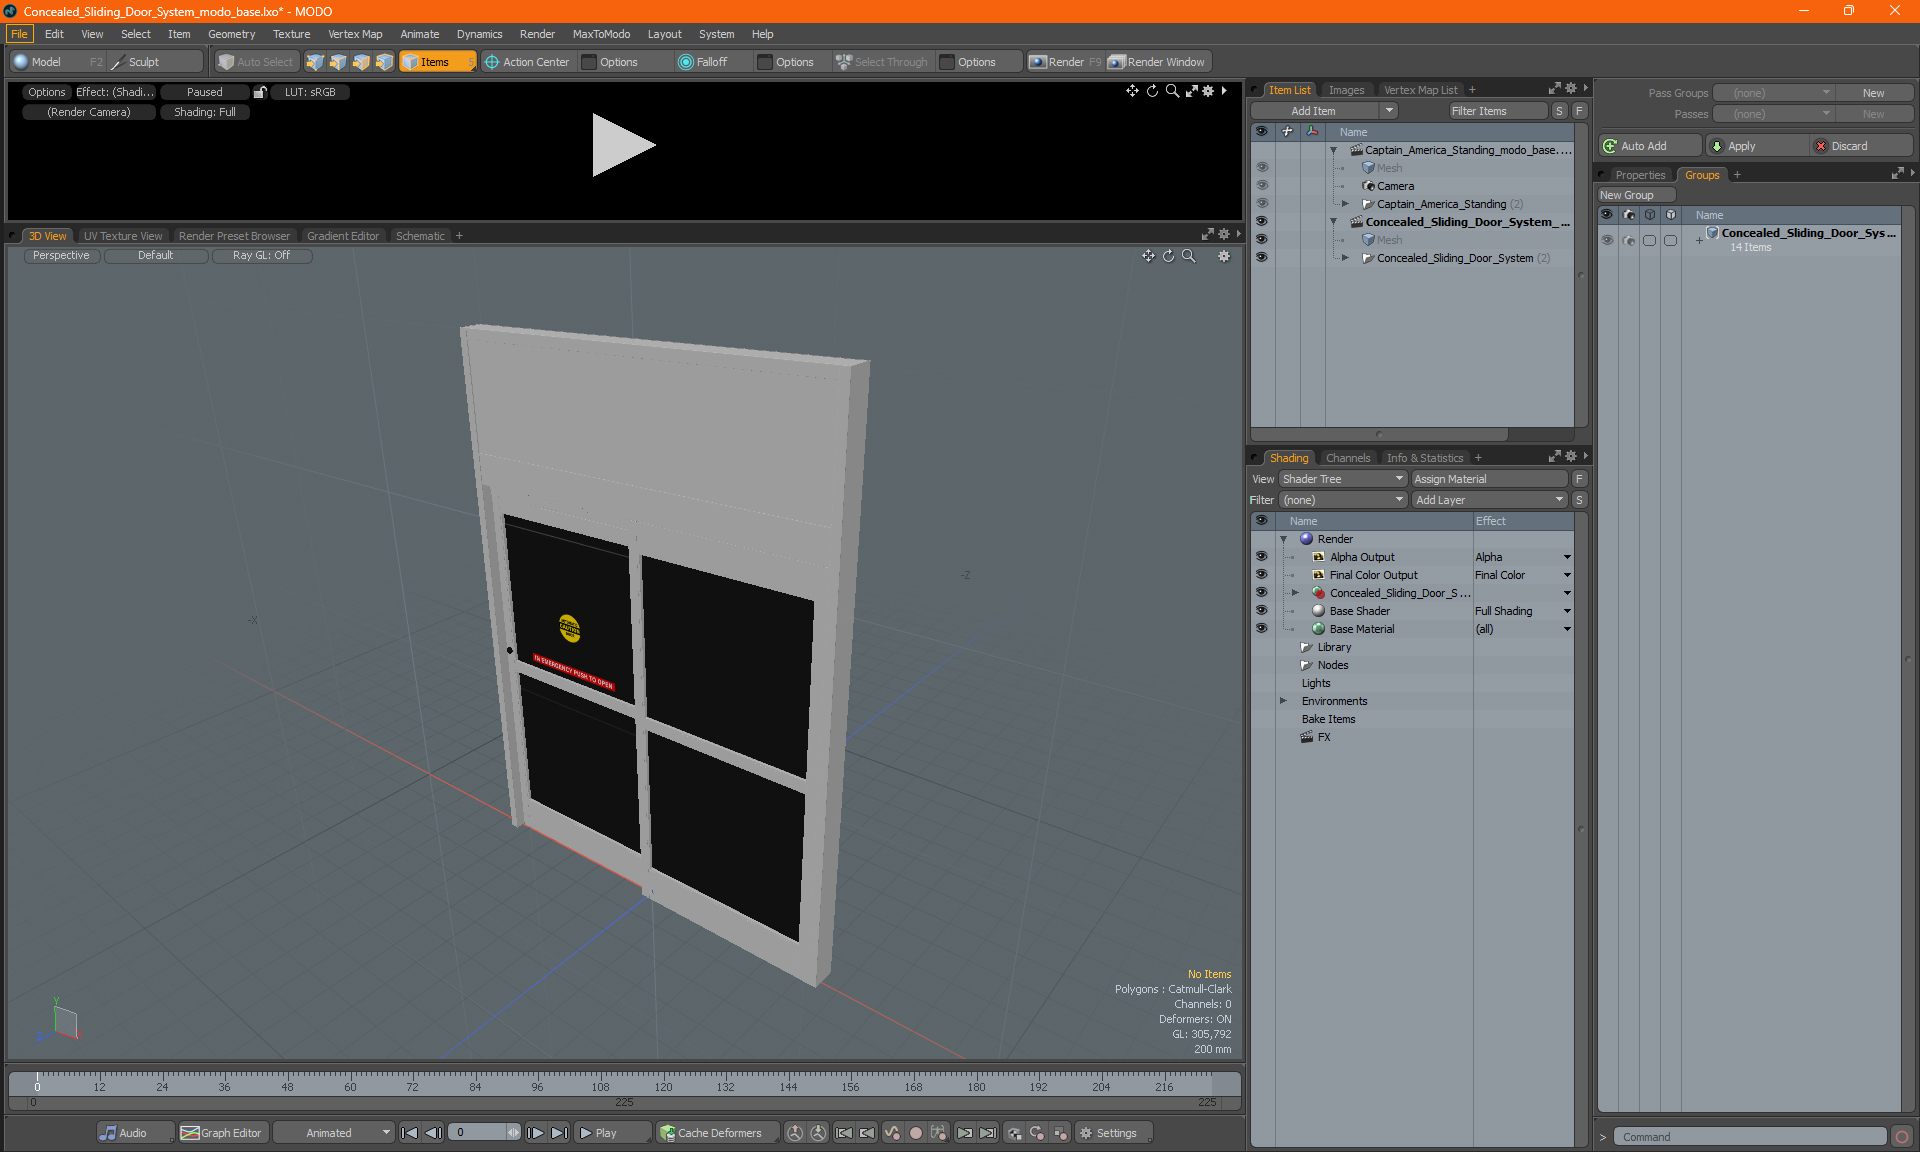Go to first frame
The width and height of the screenshot is (1920, 1152).
[x=409, y=1133]
